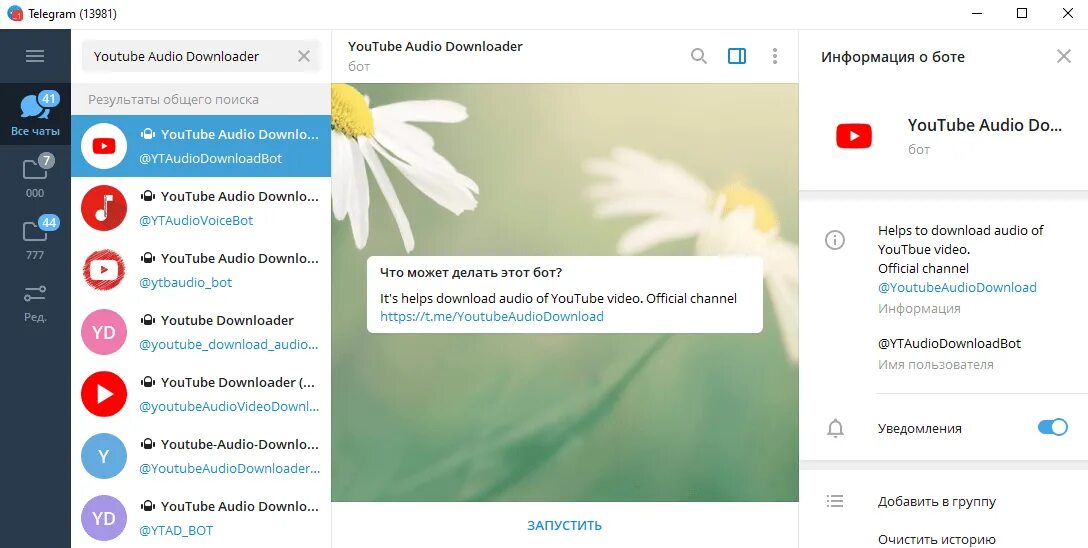The height and width of the screenshot is (548, 1088).
Task: Click the pink YD avatar
Action: click(x=104, y=332)
